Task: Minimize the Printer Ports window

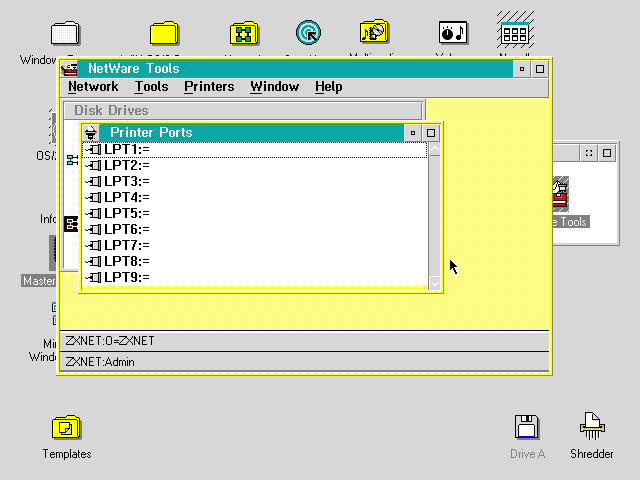Action: coord(413,133)
